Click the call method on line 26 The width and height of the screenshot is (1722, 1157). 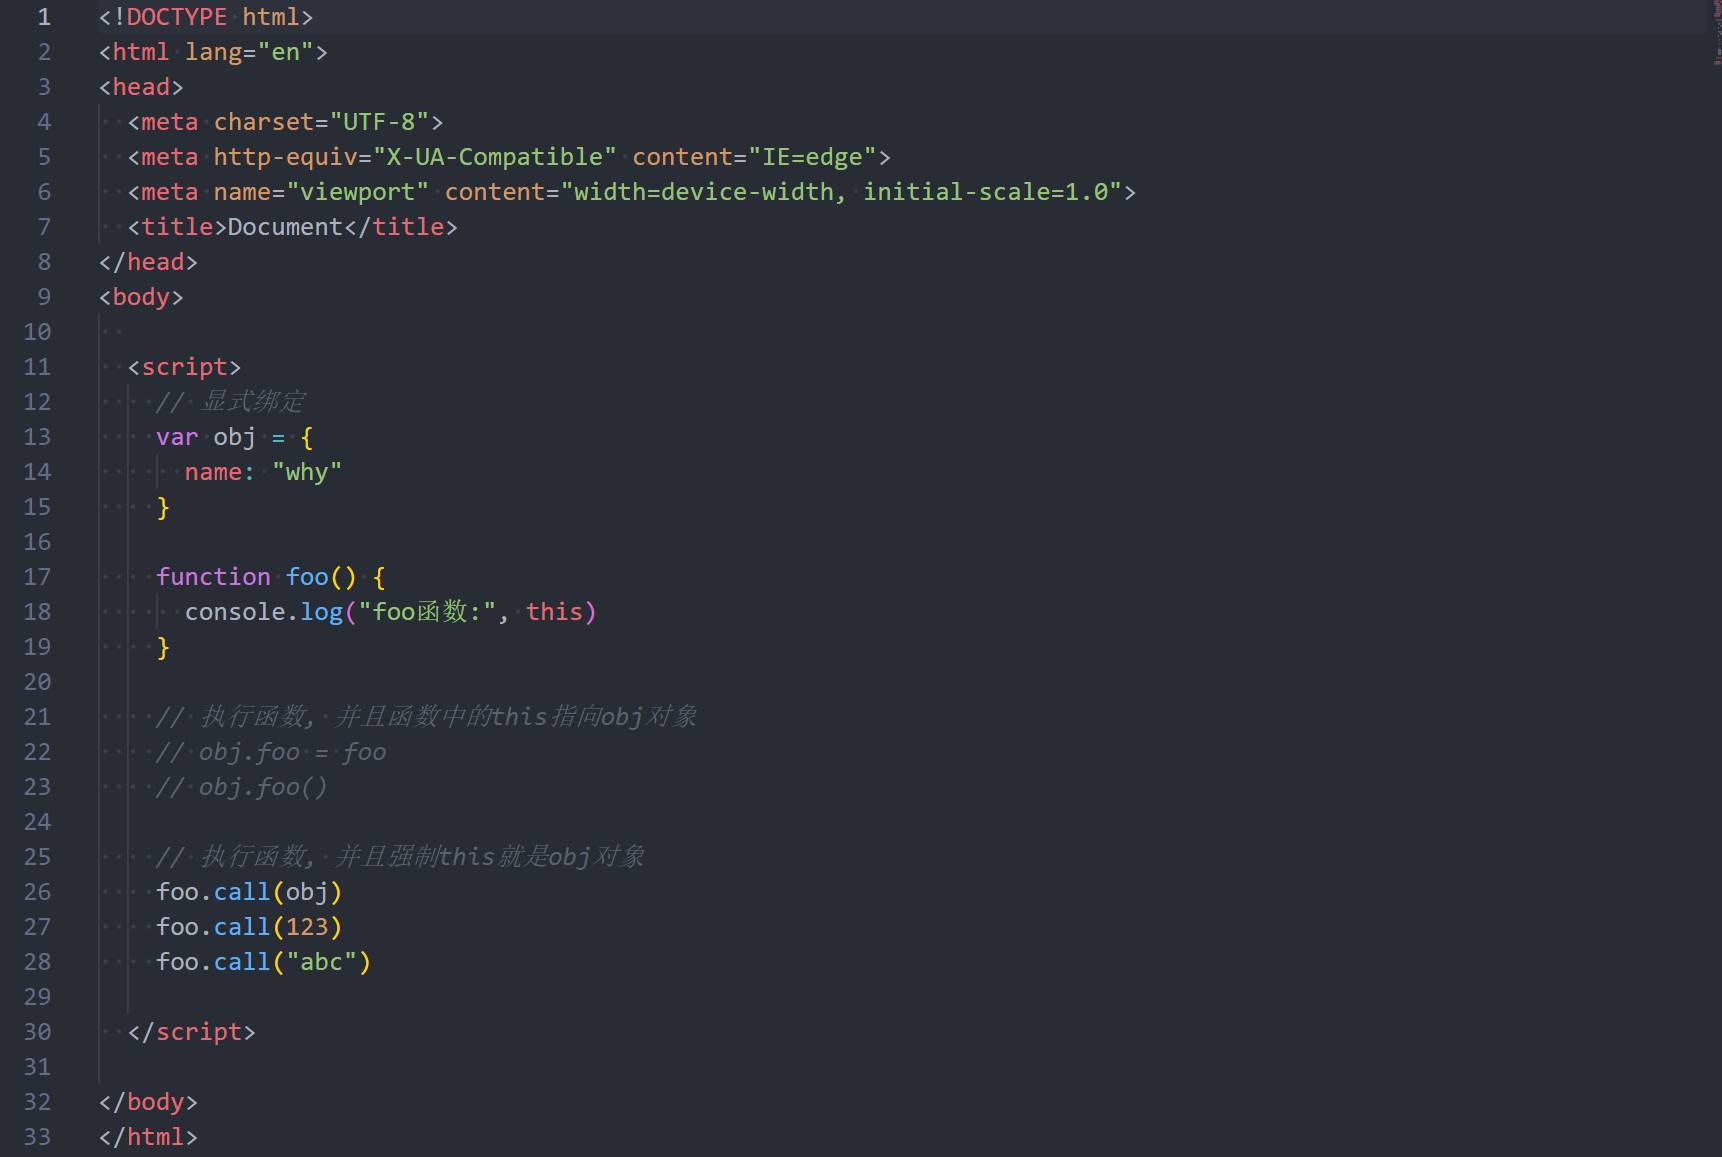(x=242, y=892)
